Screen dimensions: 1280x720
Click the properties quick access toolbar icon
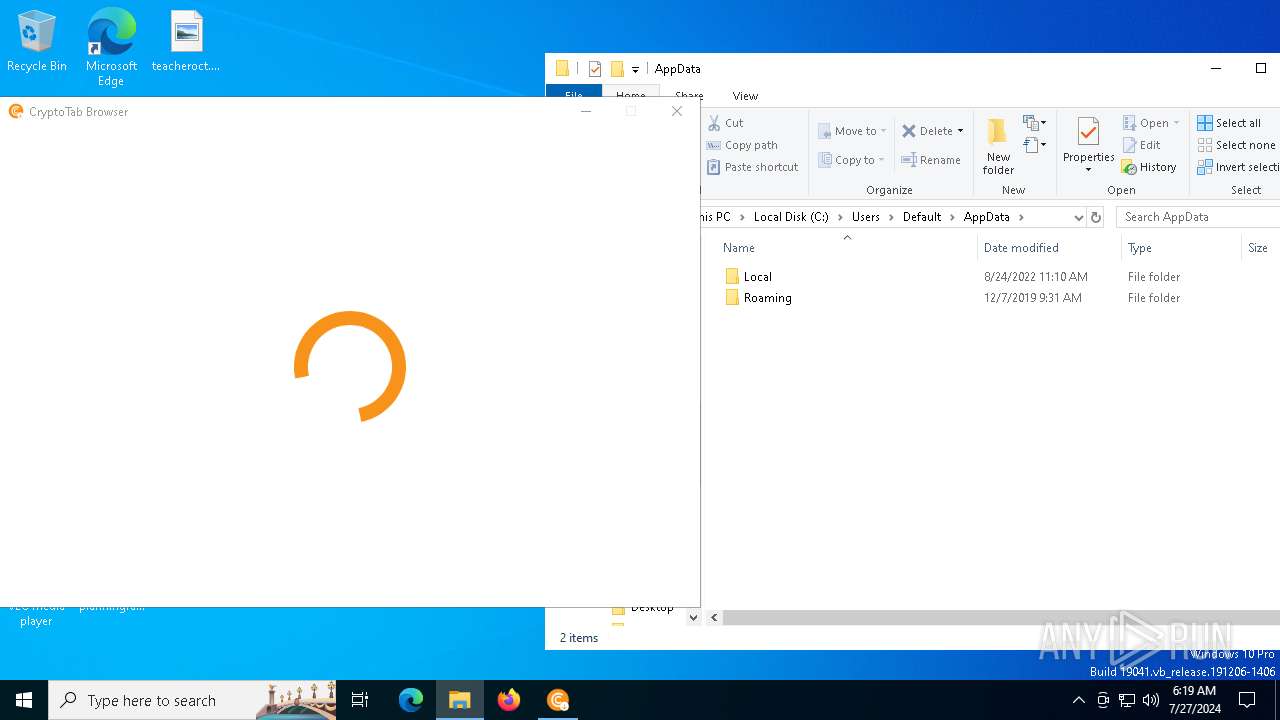click(x=595, y=69)
